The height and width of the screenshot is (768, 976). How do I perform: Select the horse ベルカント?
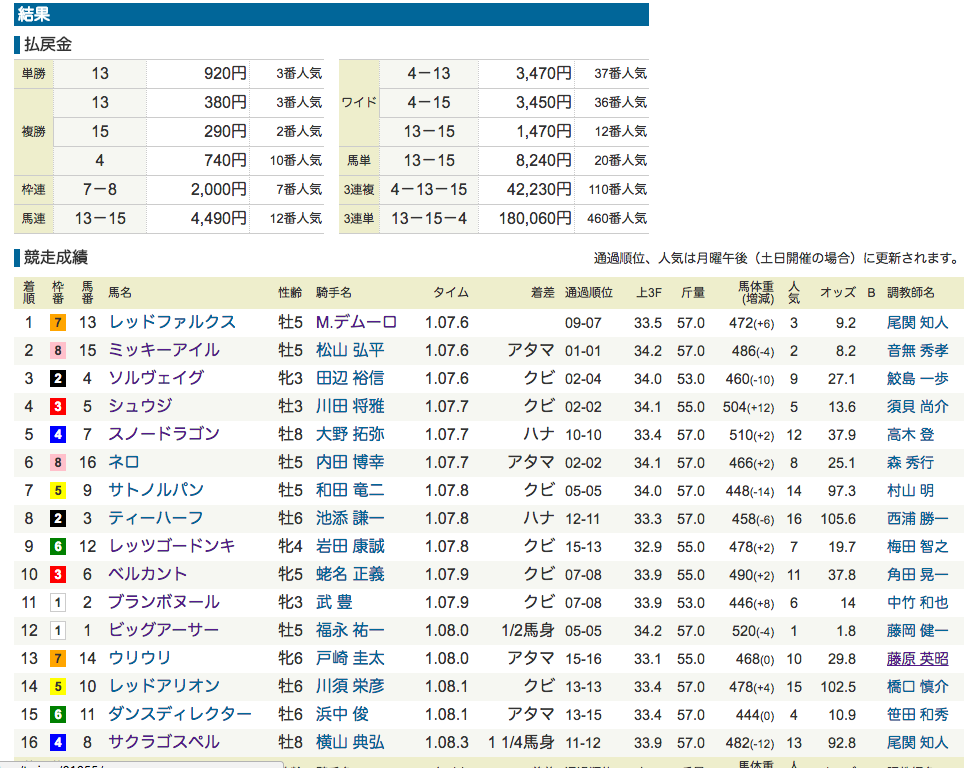pos(148,574)
